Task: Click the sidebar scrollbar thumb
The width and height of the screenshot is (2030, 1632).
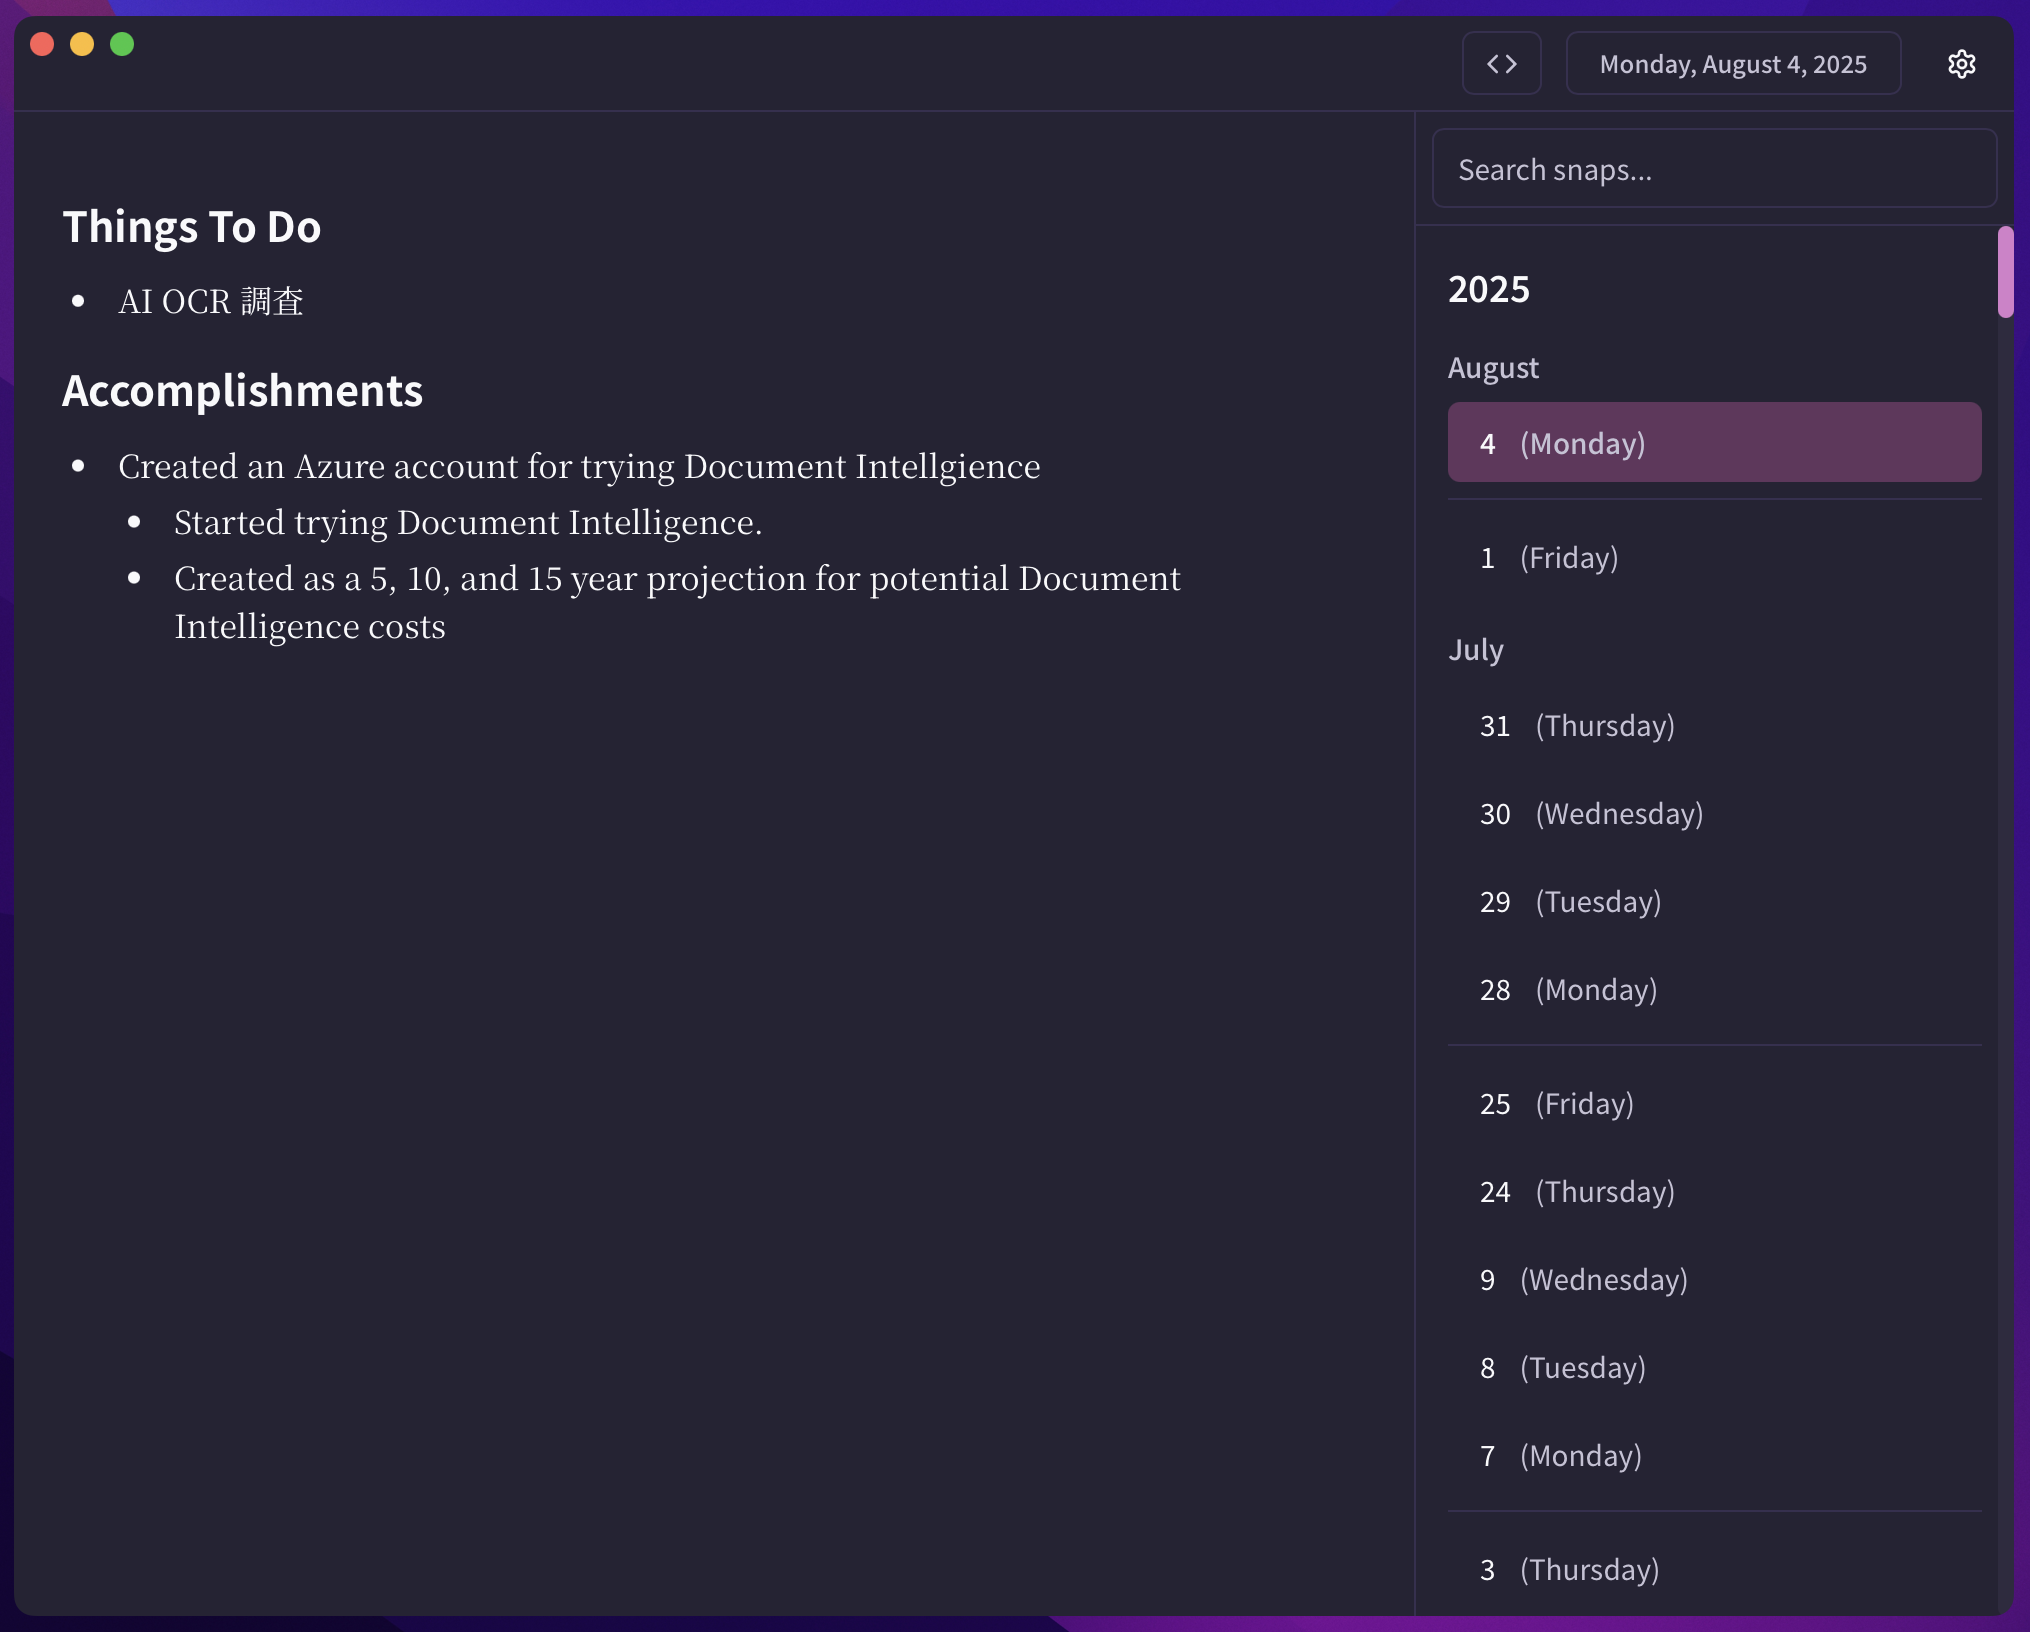Action: tap(2005, 272)
